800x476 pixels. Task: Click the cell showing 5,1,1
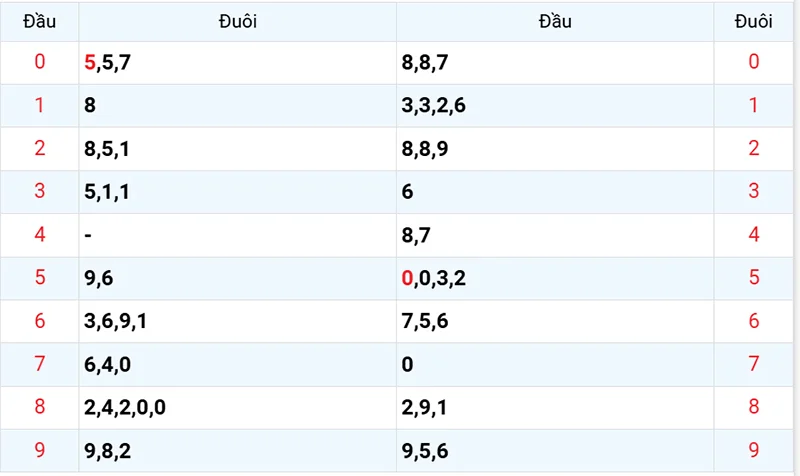point(237,192)
